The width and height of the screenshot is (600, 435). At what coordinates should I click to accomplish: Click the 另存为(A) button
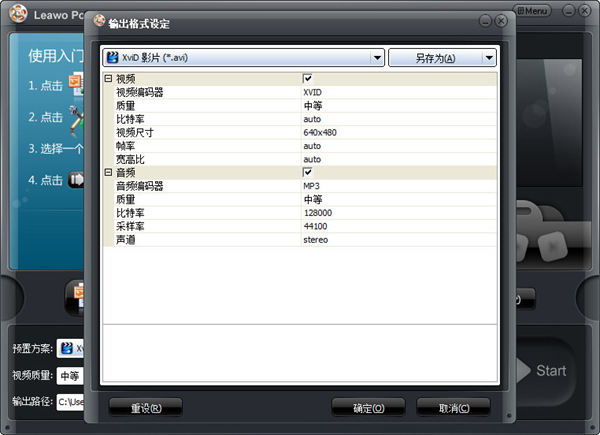(435, 58)
